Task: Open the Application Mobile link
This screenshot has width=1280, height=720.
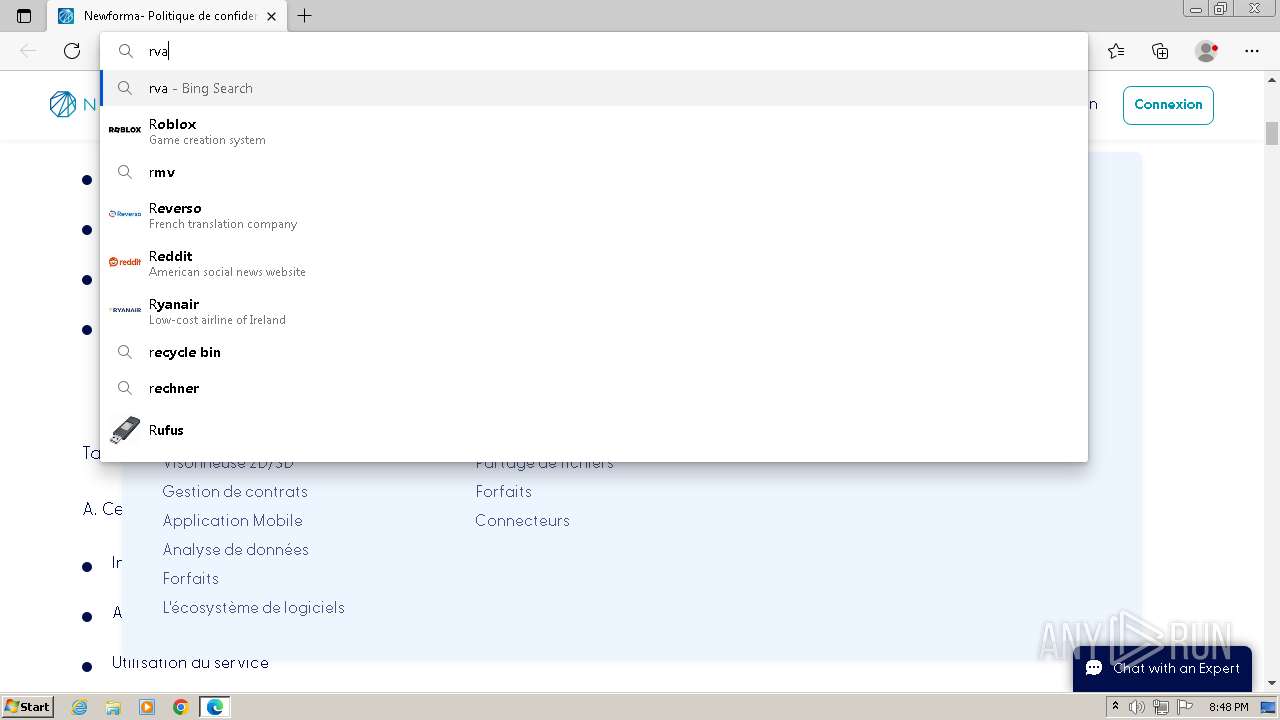Action: click(232, 521)
